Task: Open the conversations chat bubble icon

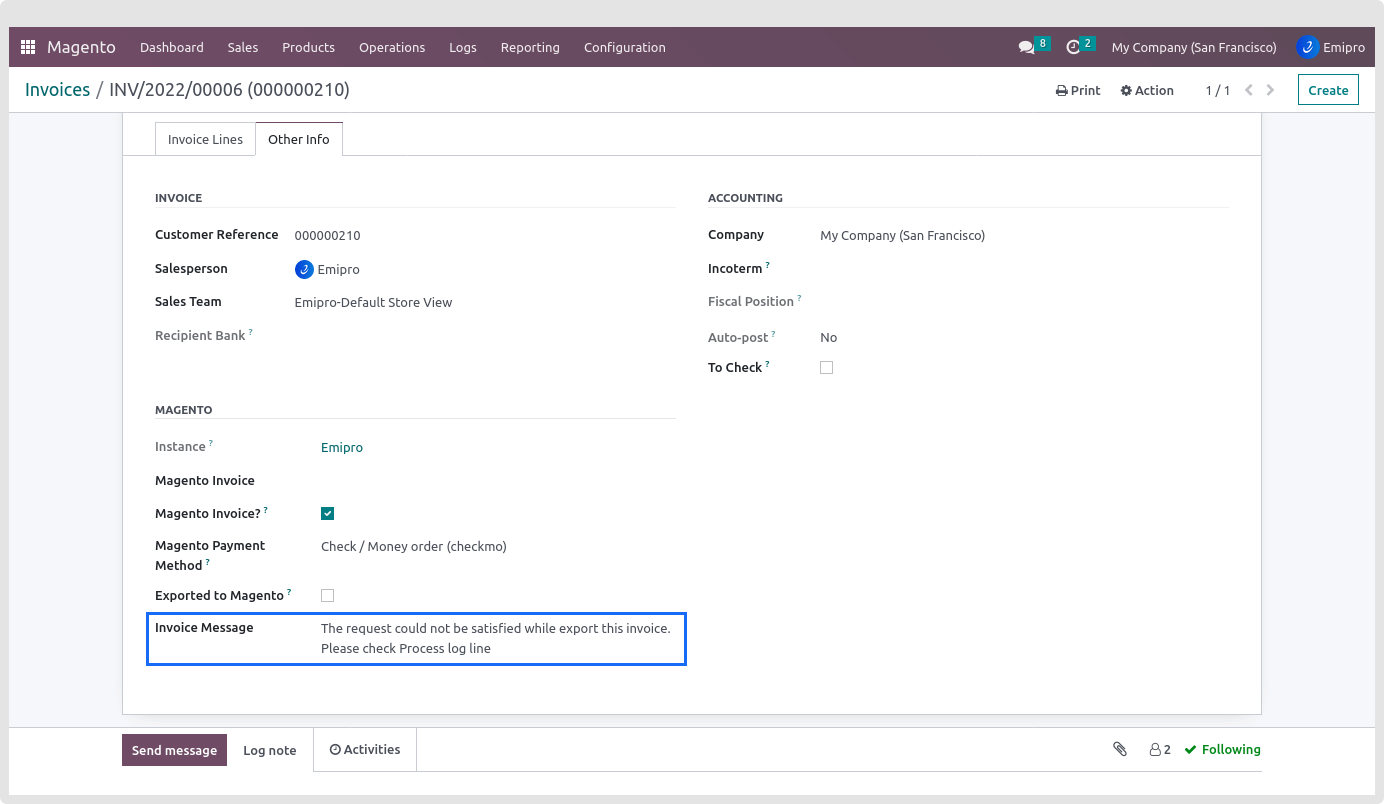Action: click(1026, 47)
